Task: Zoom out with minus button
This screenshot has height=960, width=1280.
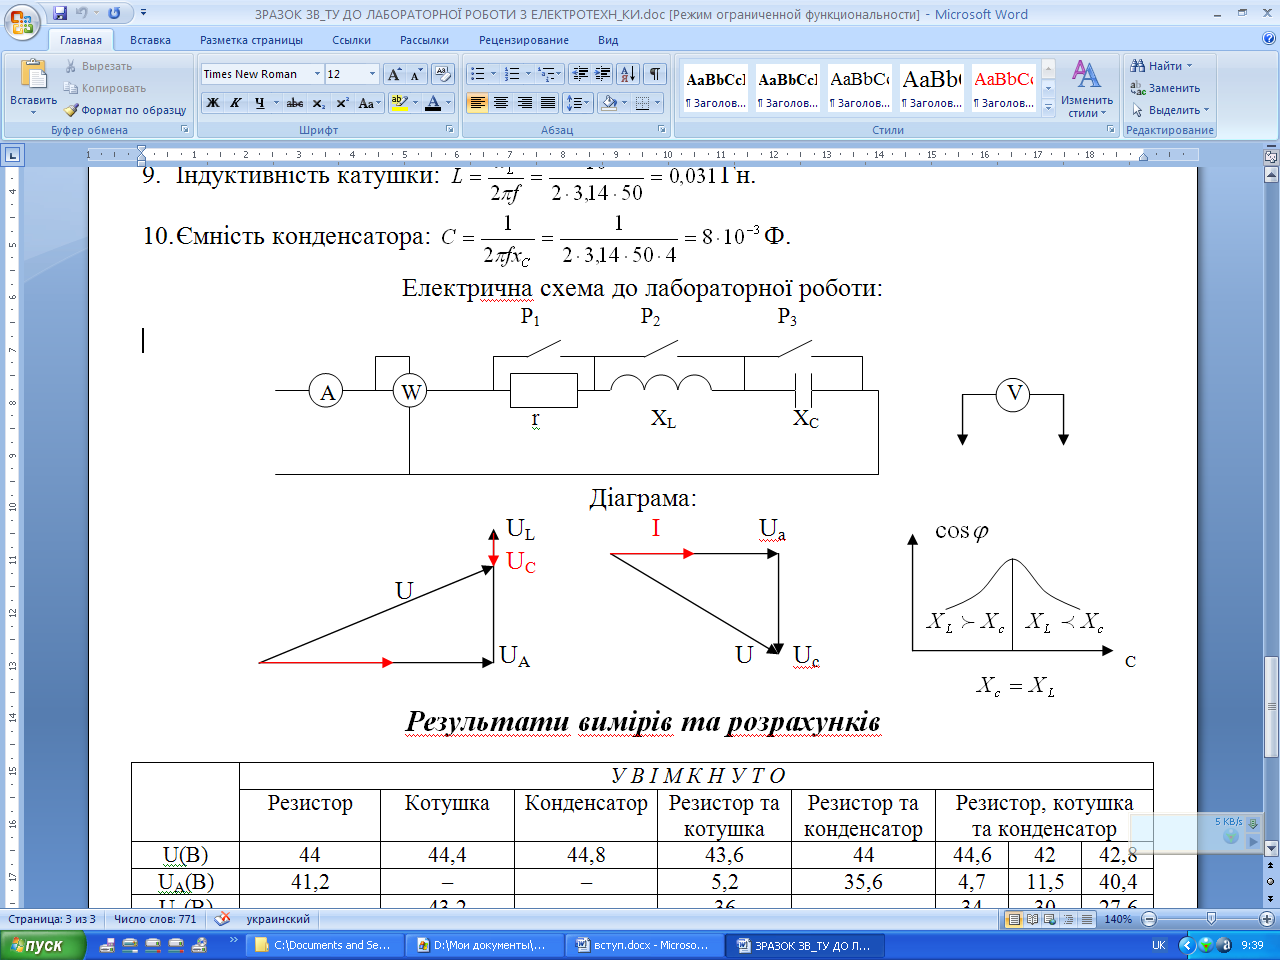Action: tap(1149, 919)
